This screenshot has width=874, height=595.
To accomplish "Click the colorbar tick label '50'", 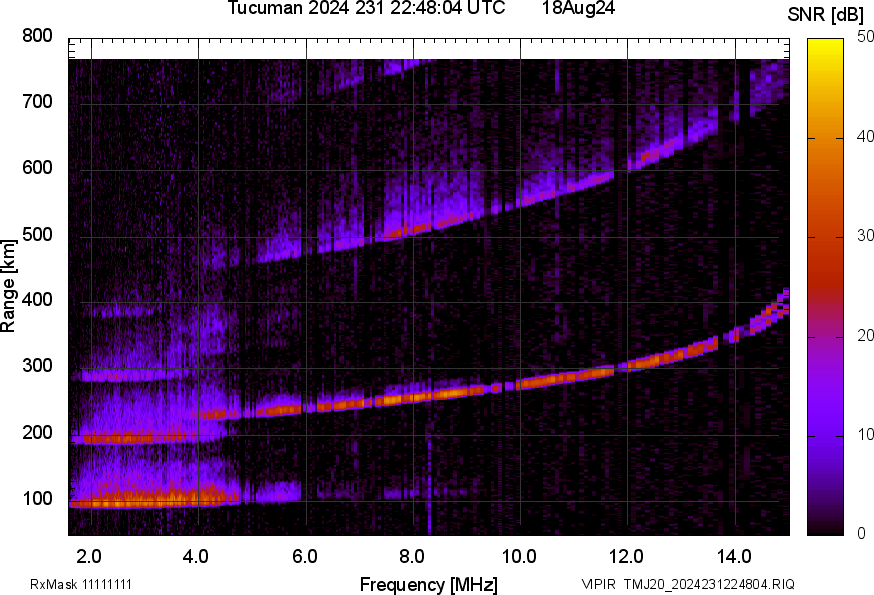I will (x=865, y=37).
